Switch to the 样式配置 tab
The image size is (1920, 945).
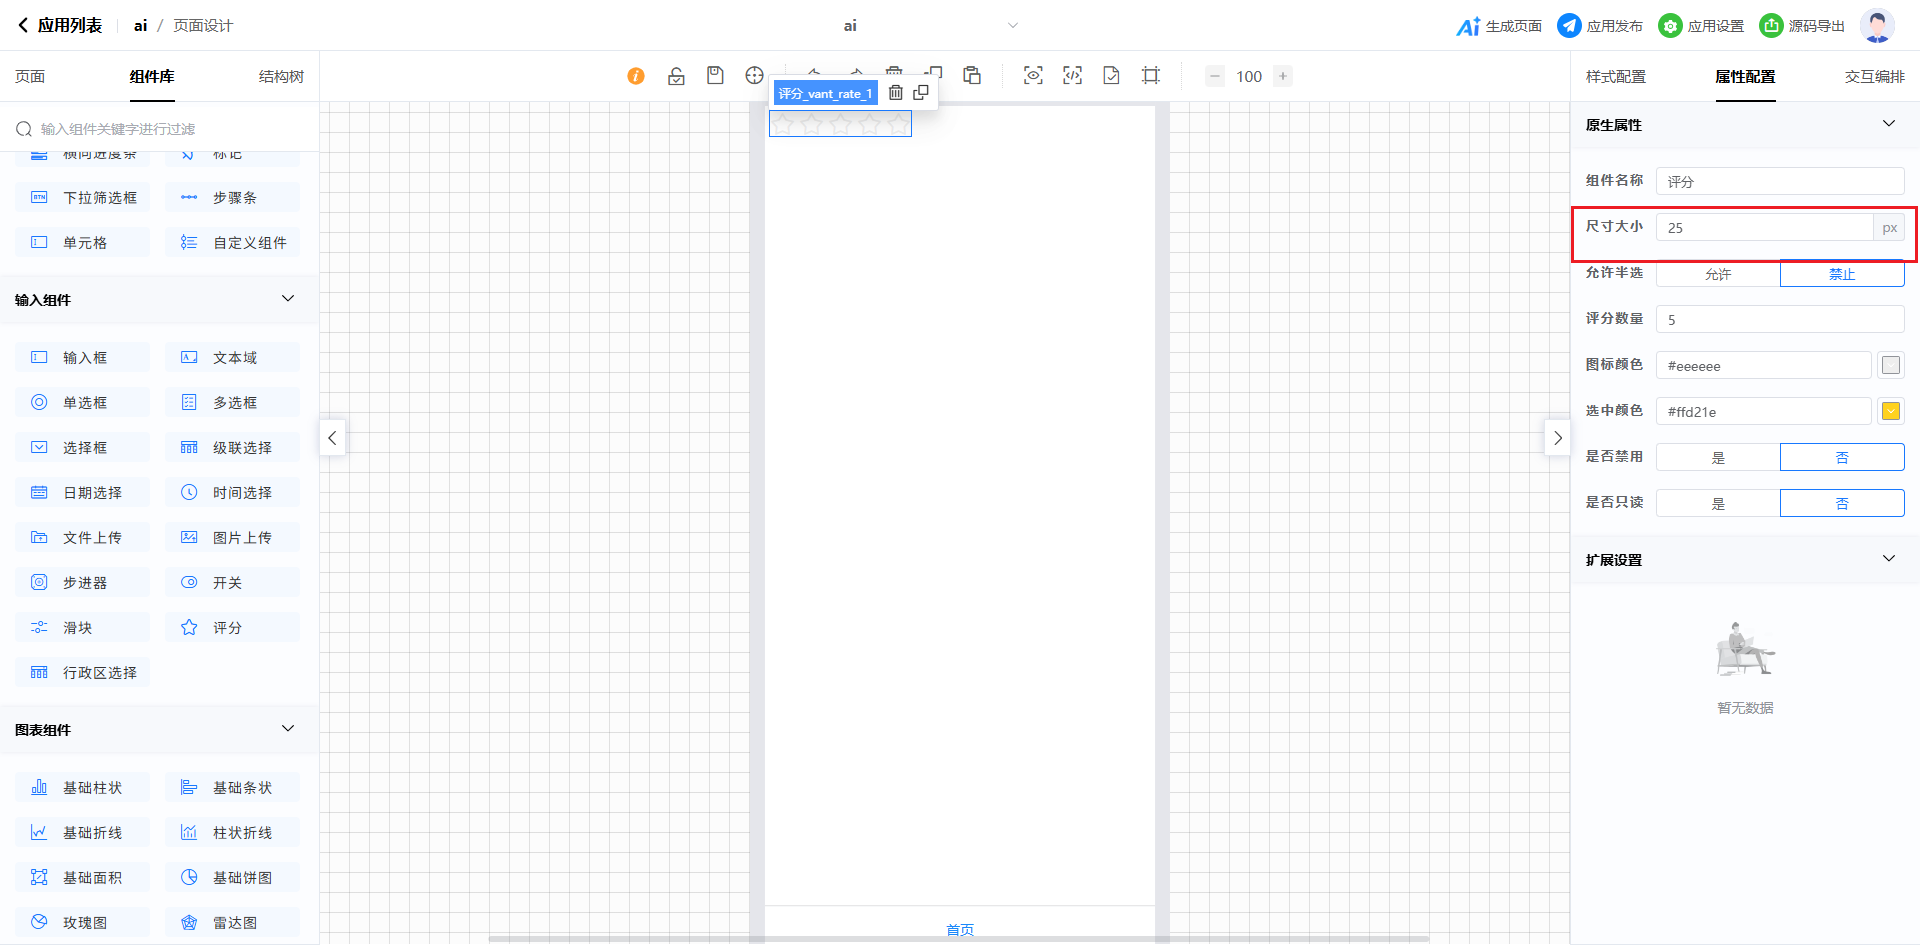point(1615,76)
